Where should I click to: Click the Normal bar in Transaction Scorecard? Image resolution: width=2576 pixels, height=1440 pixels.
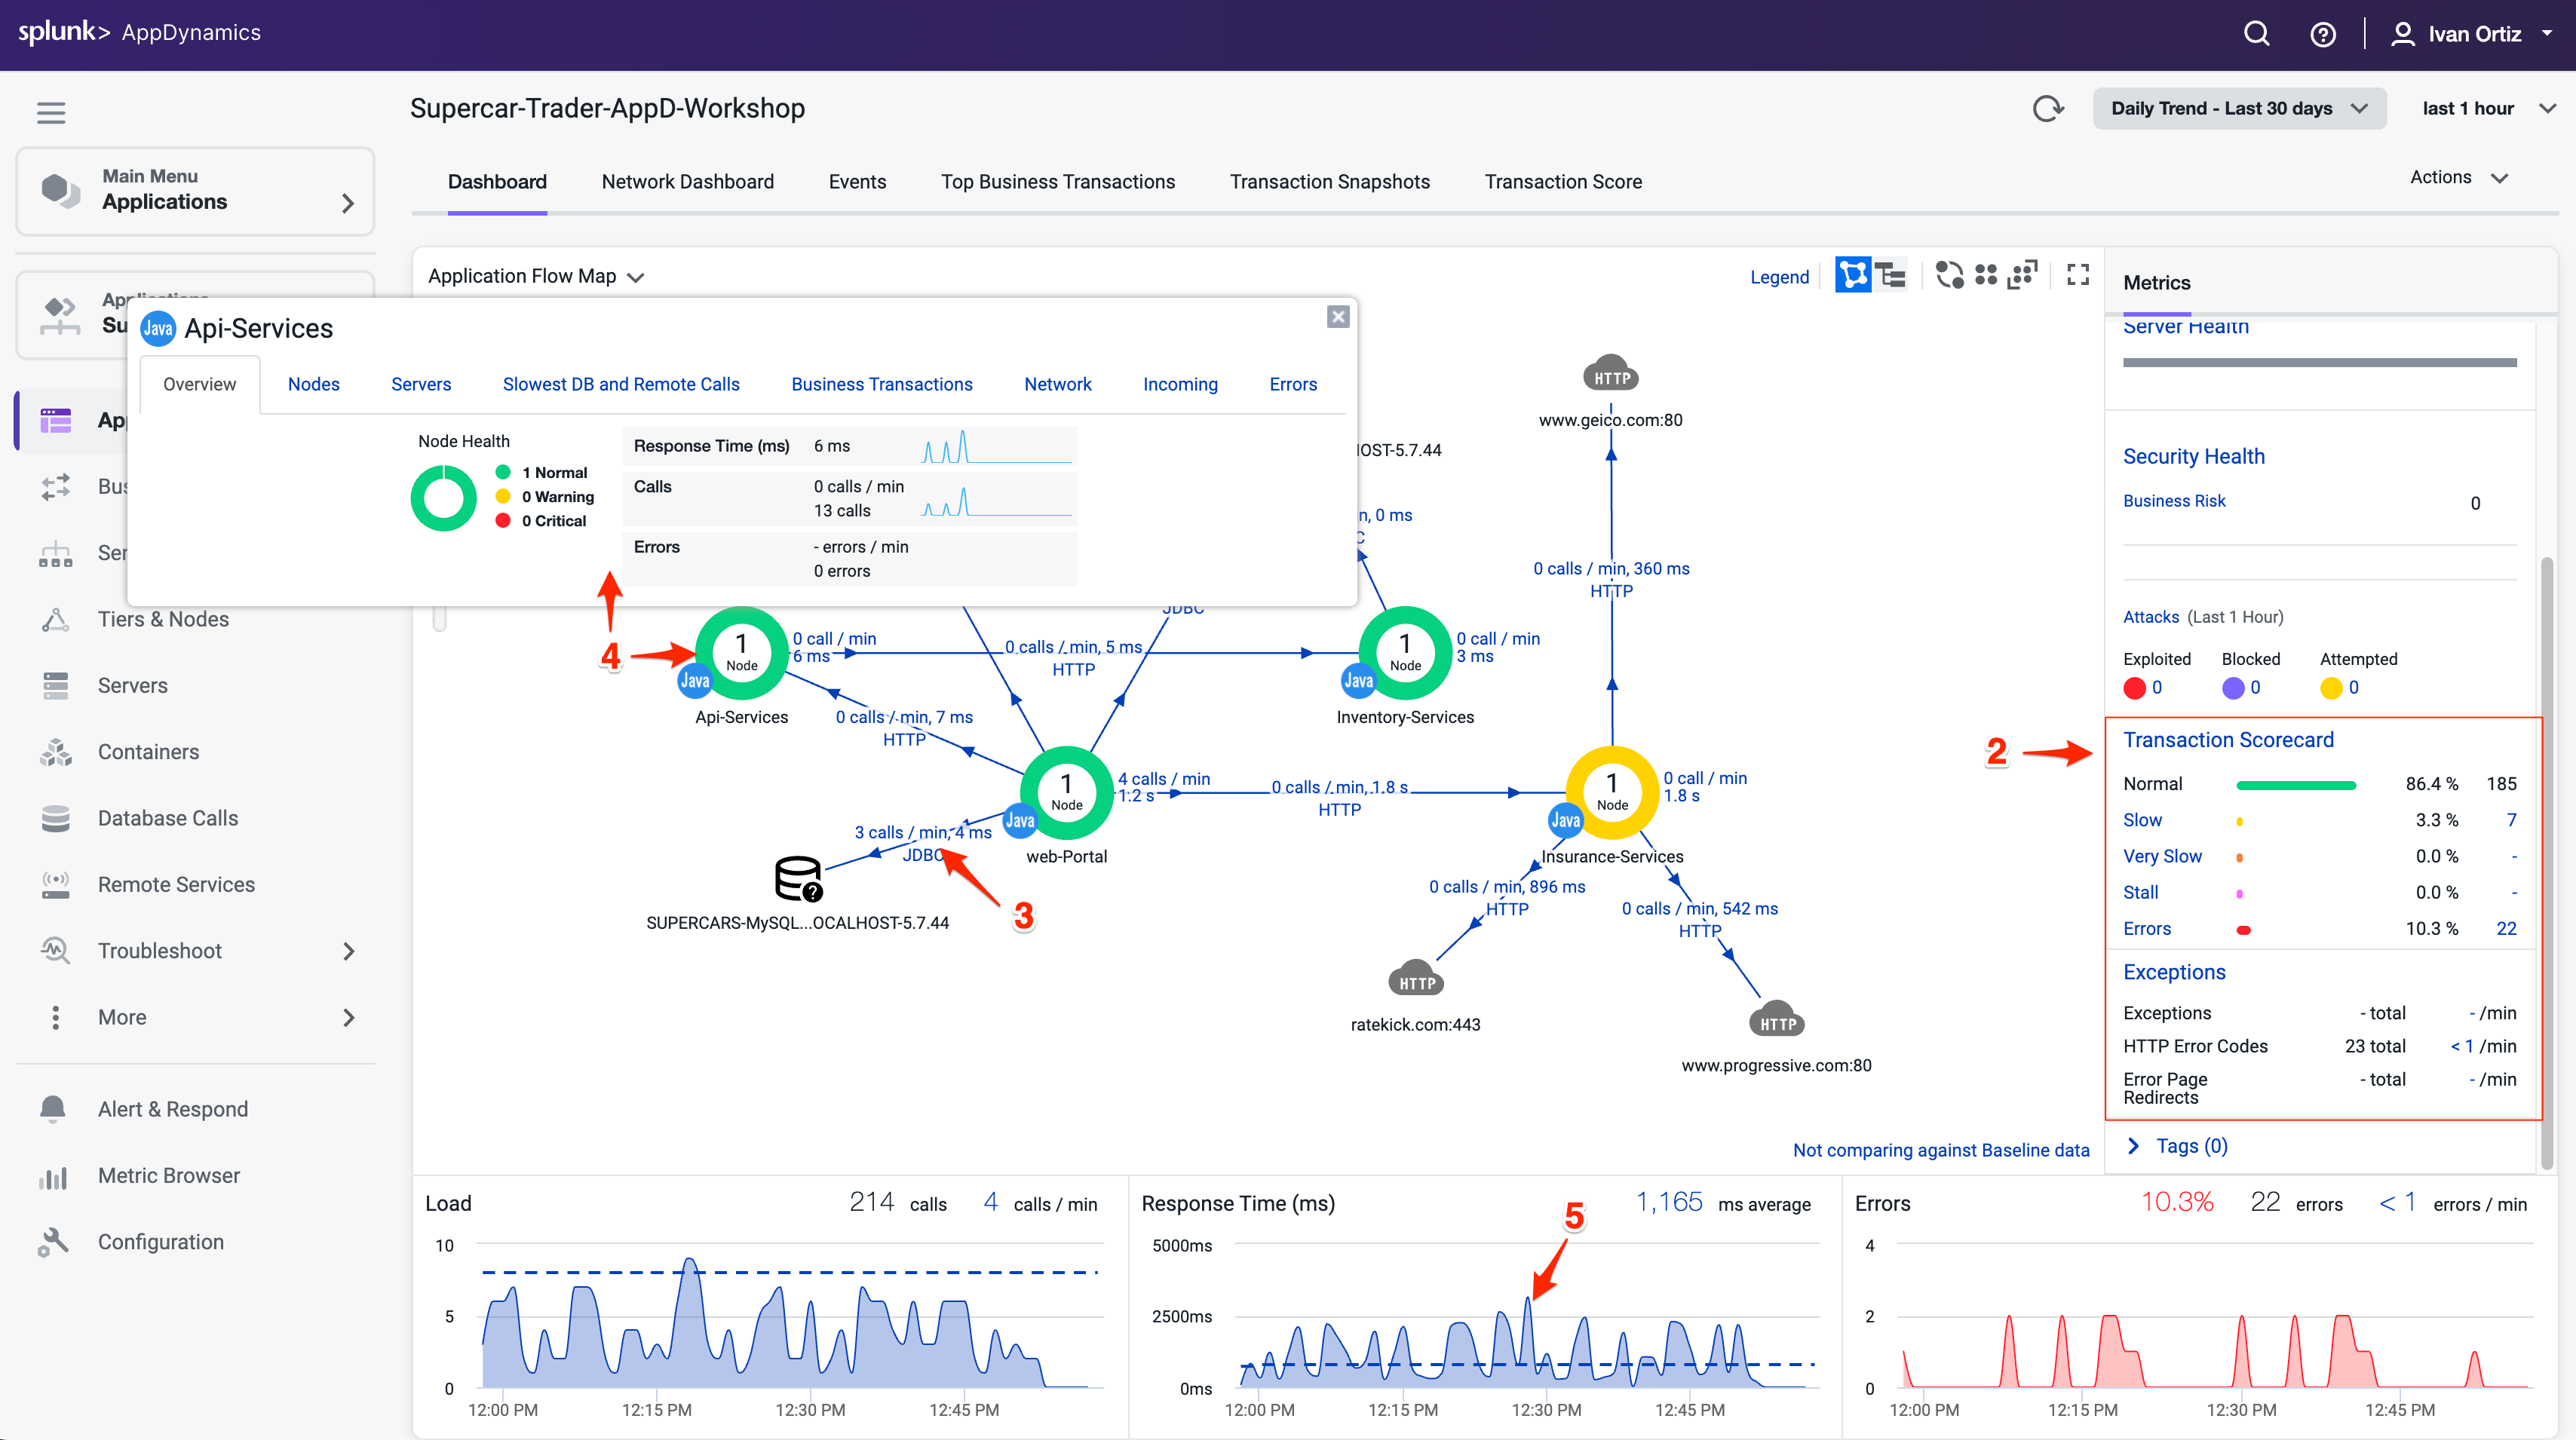pyautogui.click(x=2296, y=784)
